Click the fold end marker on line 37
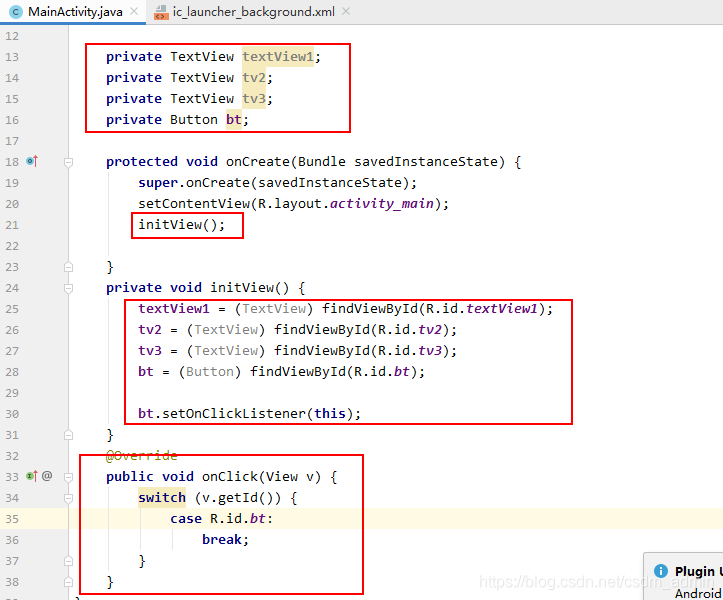 click(x=68, y=561)
